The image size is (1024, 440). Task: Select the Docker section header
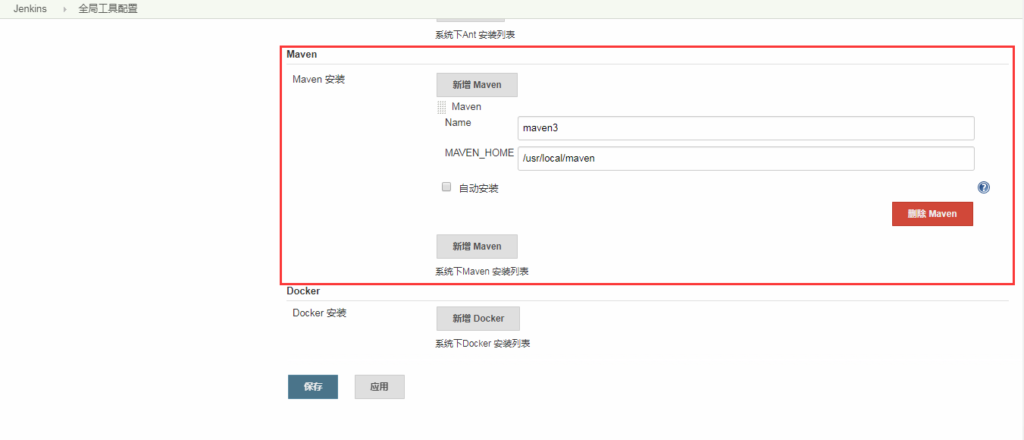[x=303, y=291]
